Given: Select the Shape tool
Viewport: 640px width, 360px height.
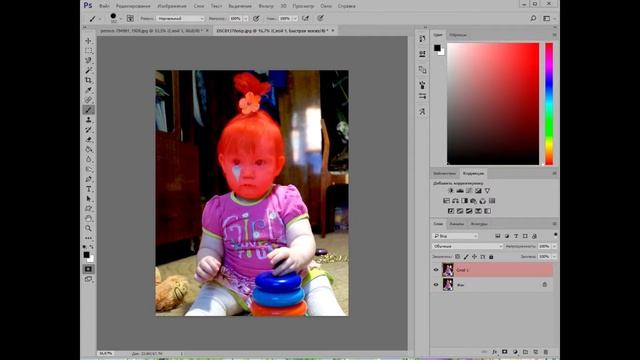Looking at the screenshot, I should pyautogui.click(x=89, y=209).
